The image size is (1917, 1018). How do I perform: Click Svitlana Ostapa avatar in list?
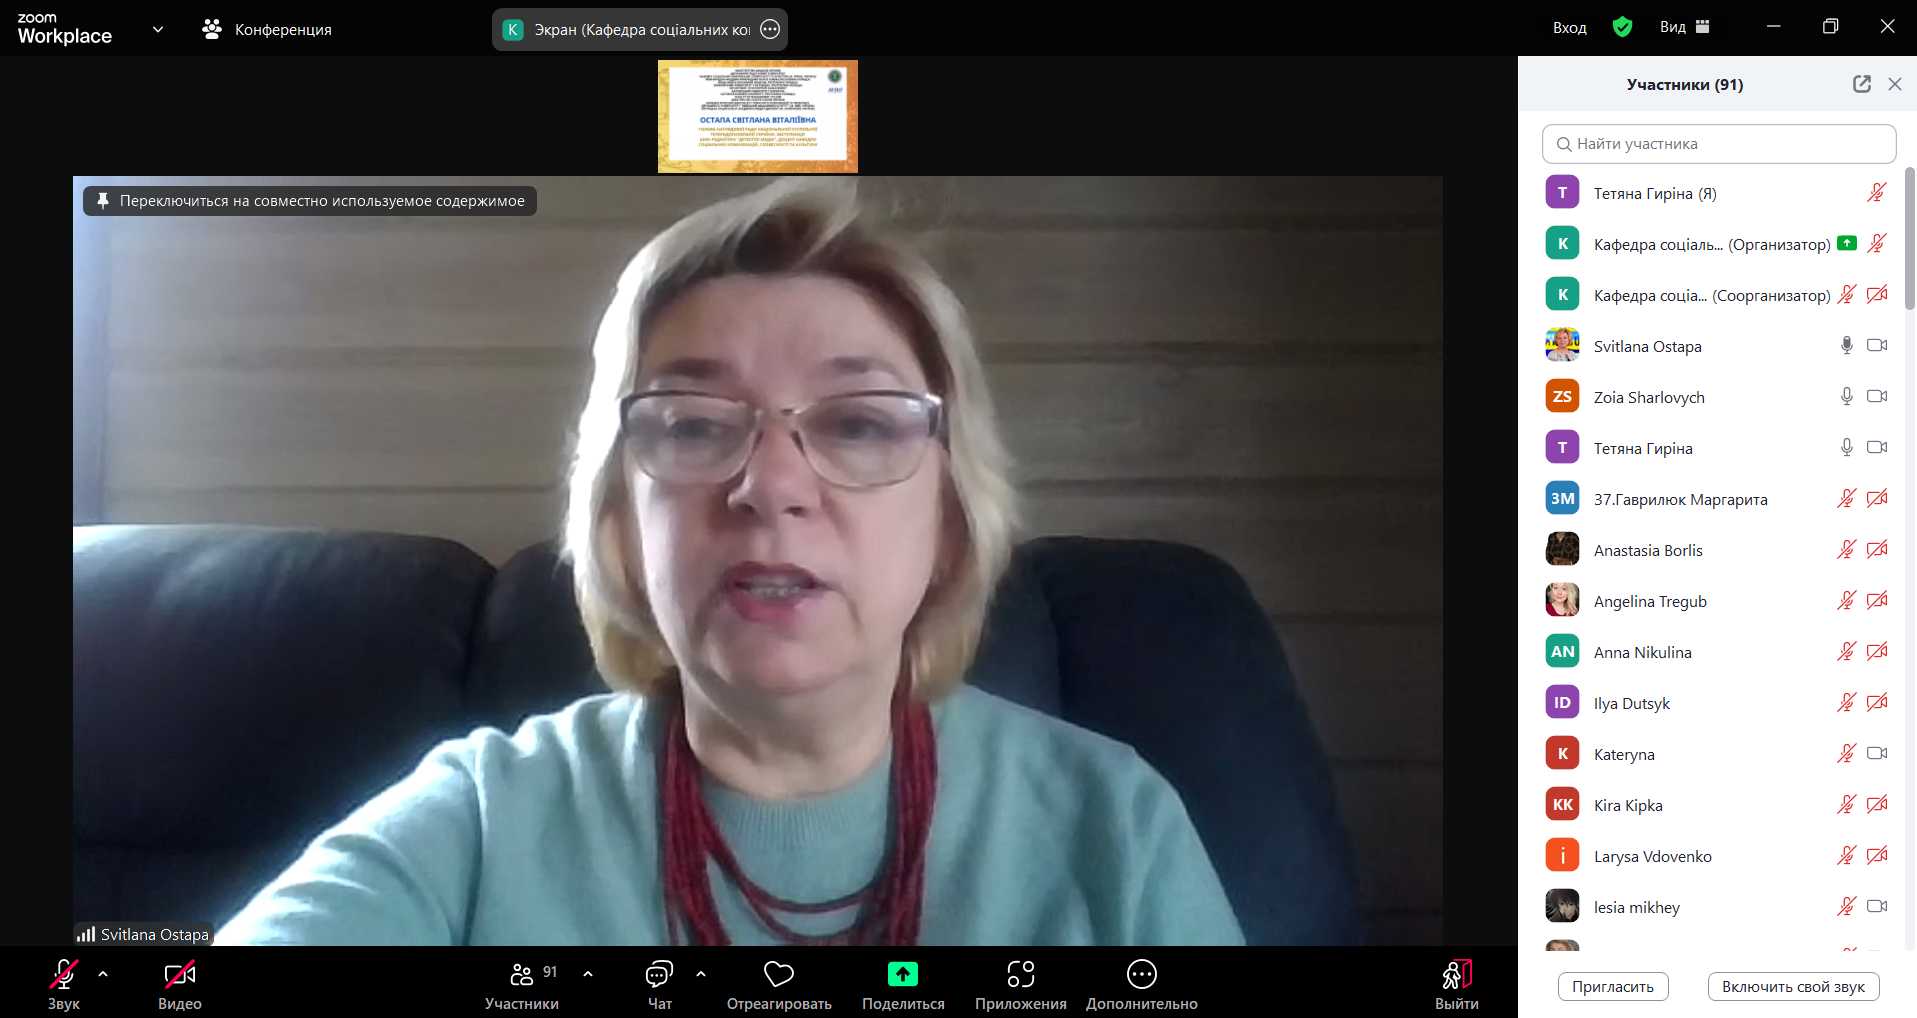point(1563,345)
